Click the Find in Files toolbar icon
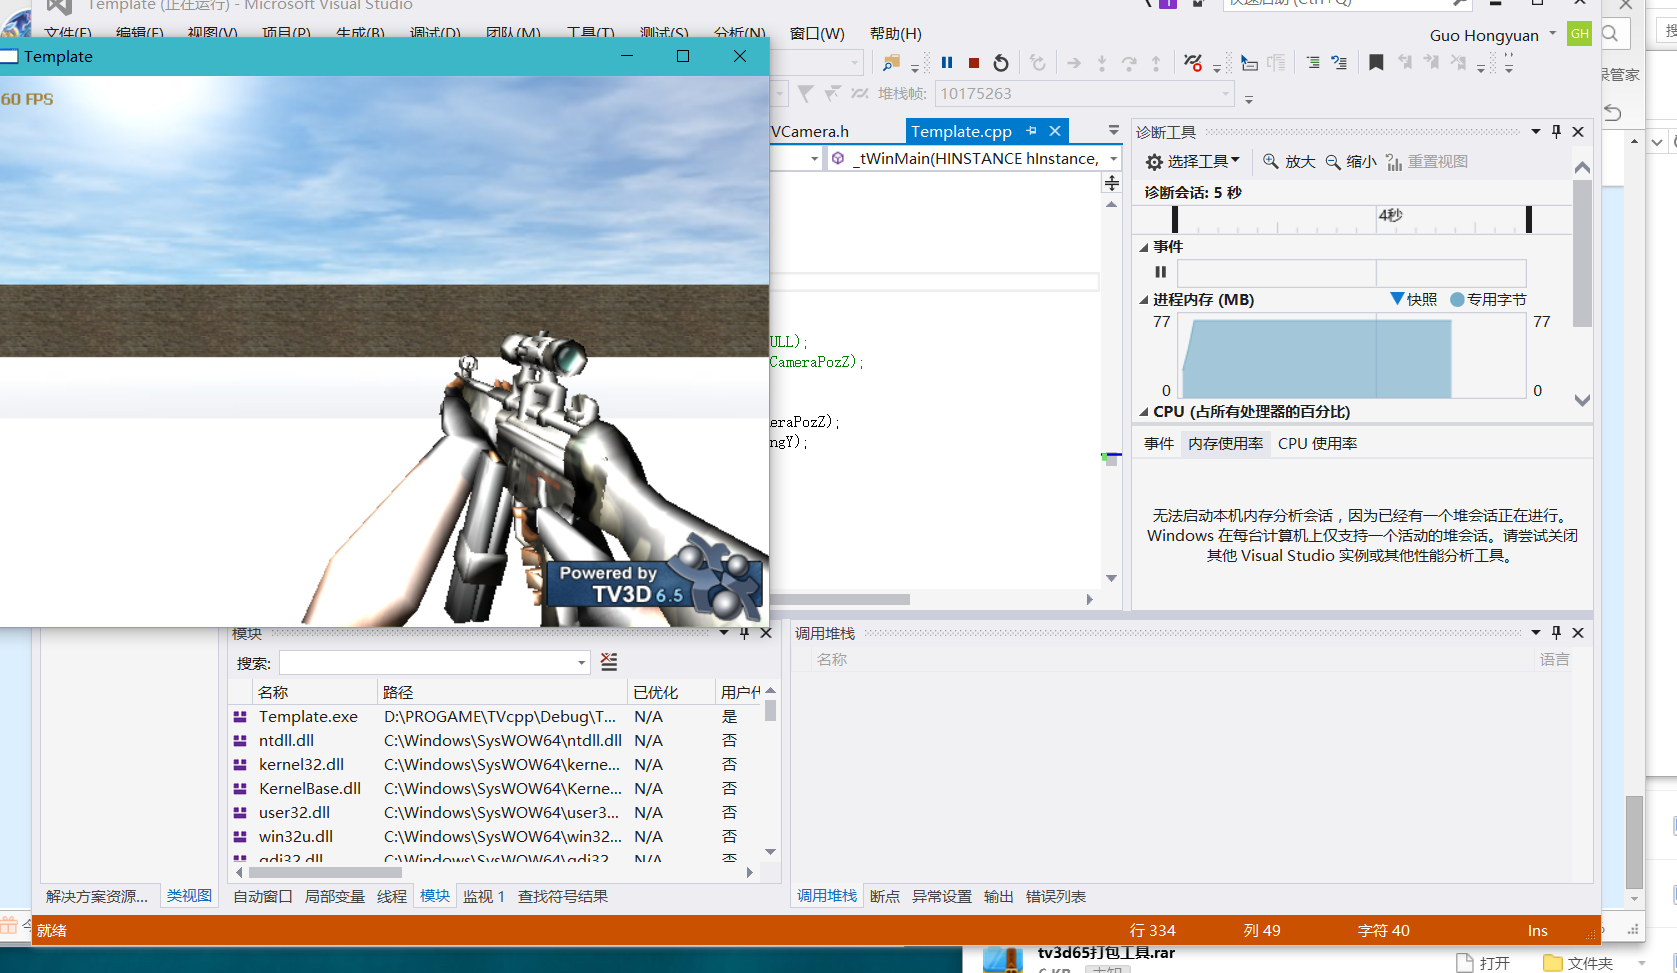Image resolution: width=1677 pixels, height=973 pixels. click(x=891, y=63)
